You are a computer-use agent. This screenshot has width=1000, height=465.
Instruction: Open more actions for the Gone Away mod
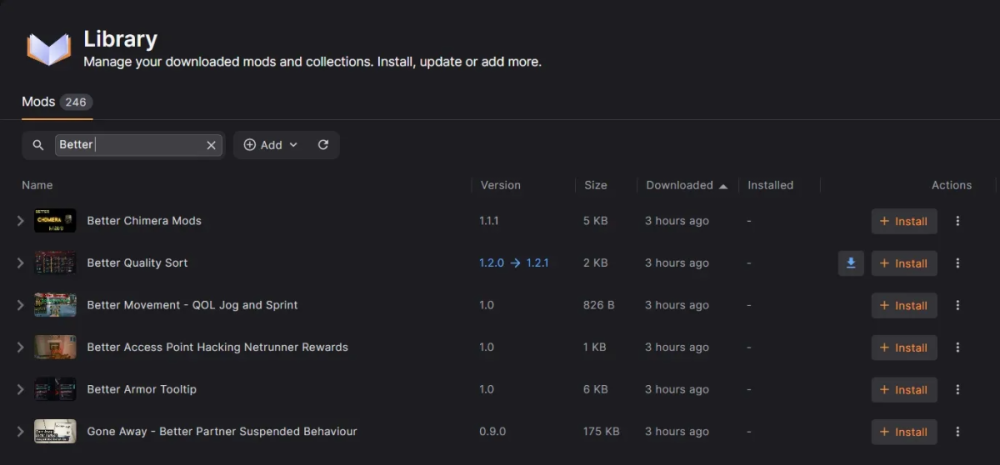(957, 432)
